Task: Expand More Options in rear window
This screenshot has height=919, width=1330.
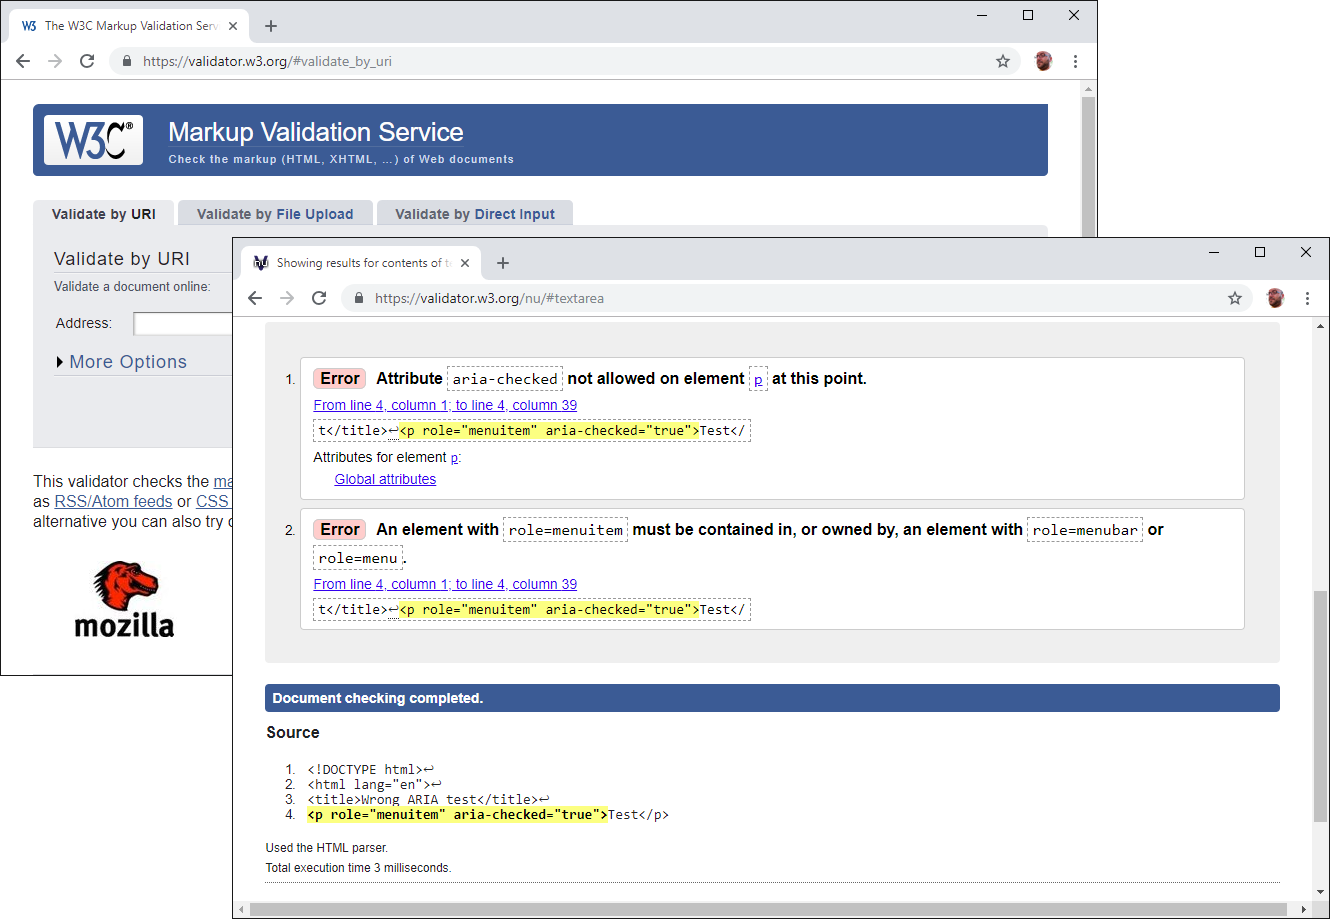Action: pos(122,362)
